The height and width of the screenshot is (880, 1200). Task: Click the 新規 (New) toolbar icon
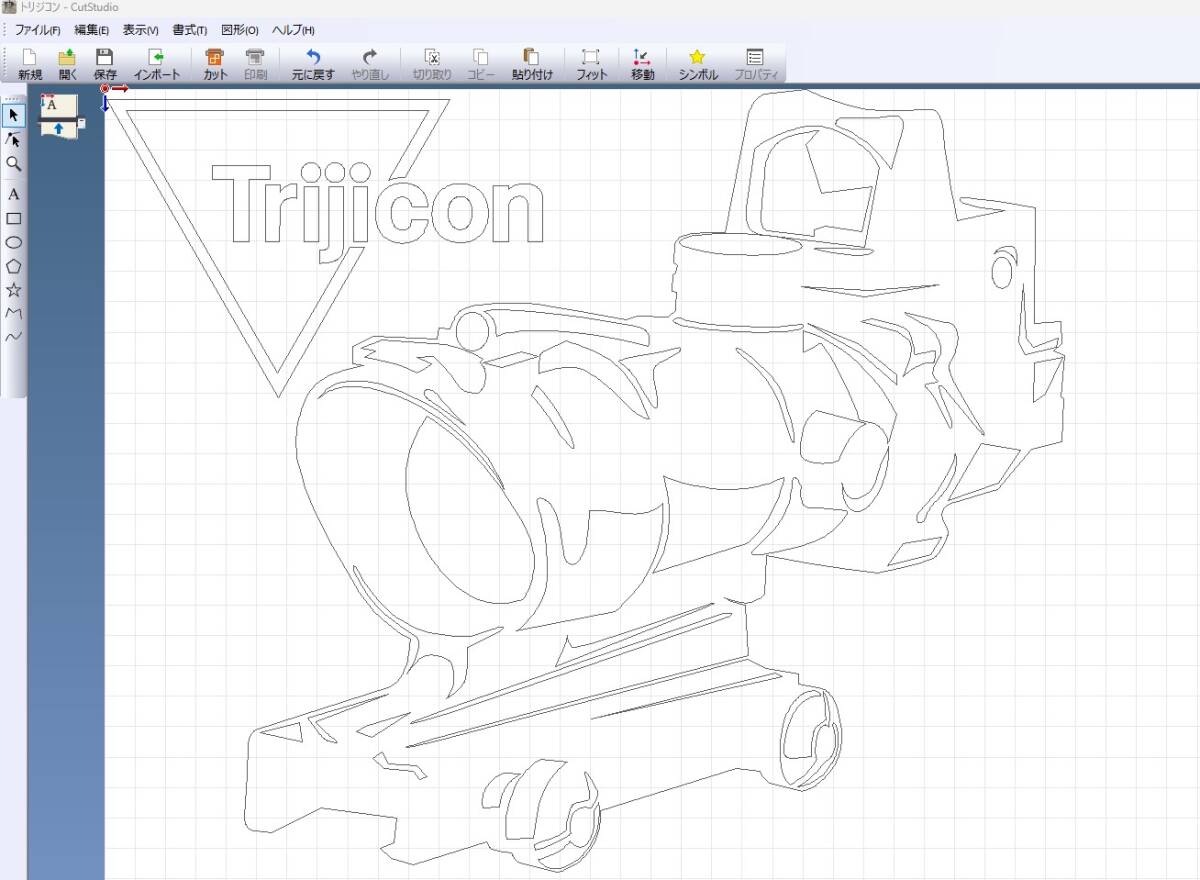pos(29,64)
